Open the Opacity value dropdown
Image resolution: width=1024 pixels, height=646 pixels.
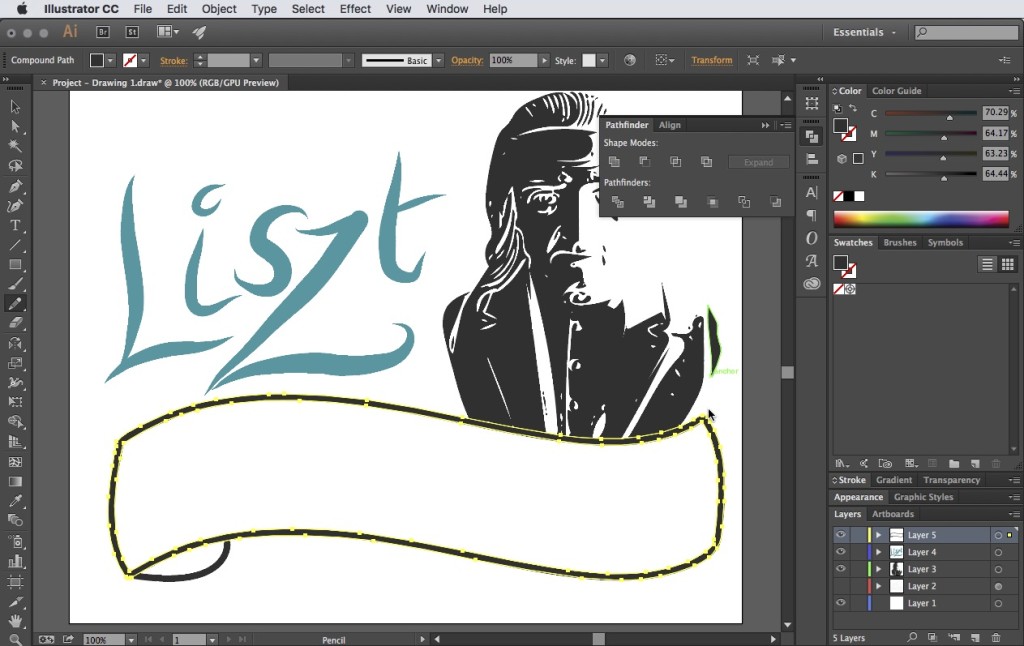click(544, 60)
